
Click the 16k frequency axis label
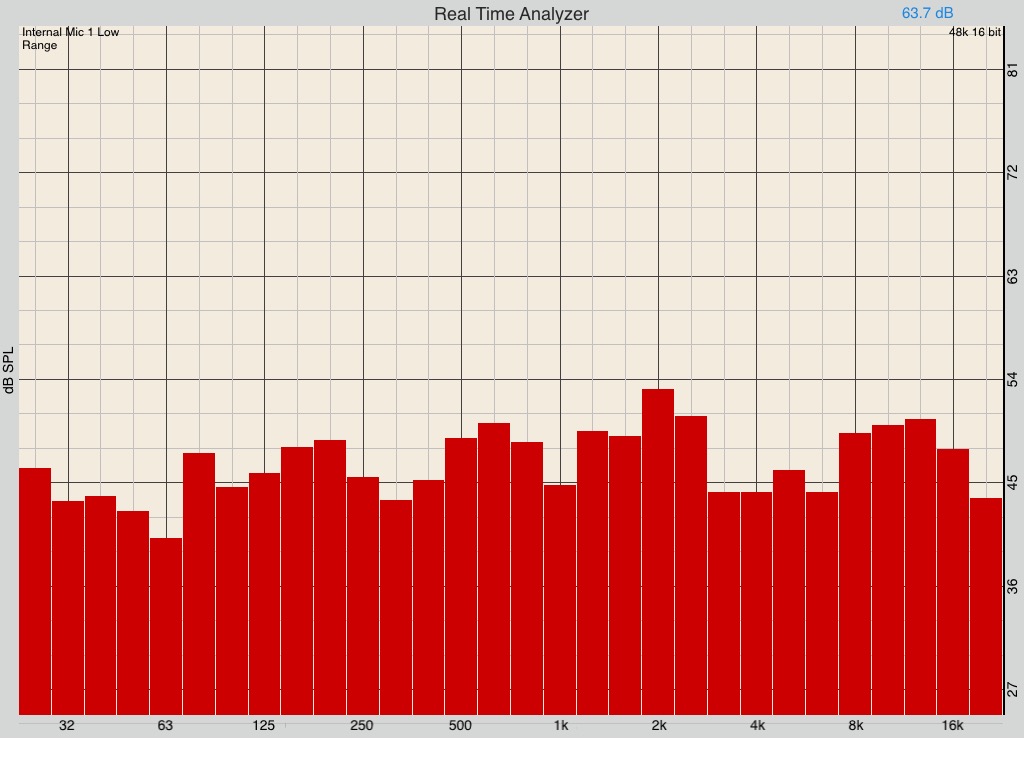coord(952,726)
